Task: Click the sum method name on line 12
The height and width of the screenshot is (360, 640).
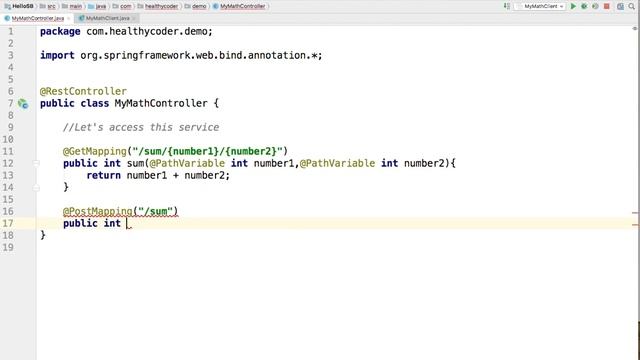Action: [135, 163]
